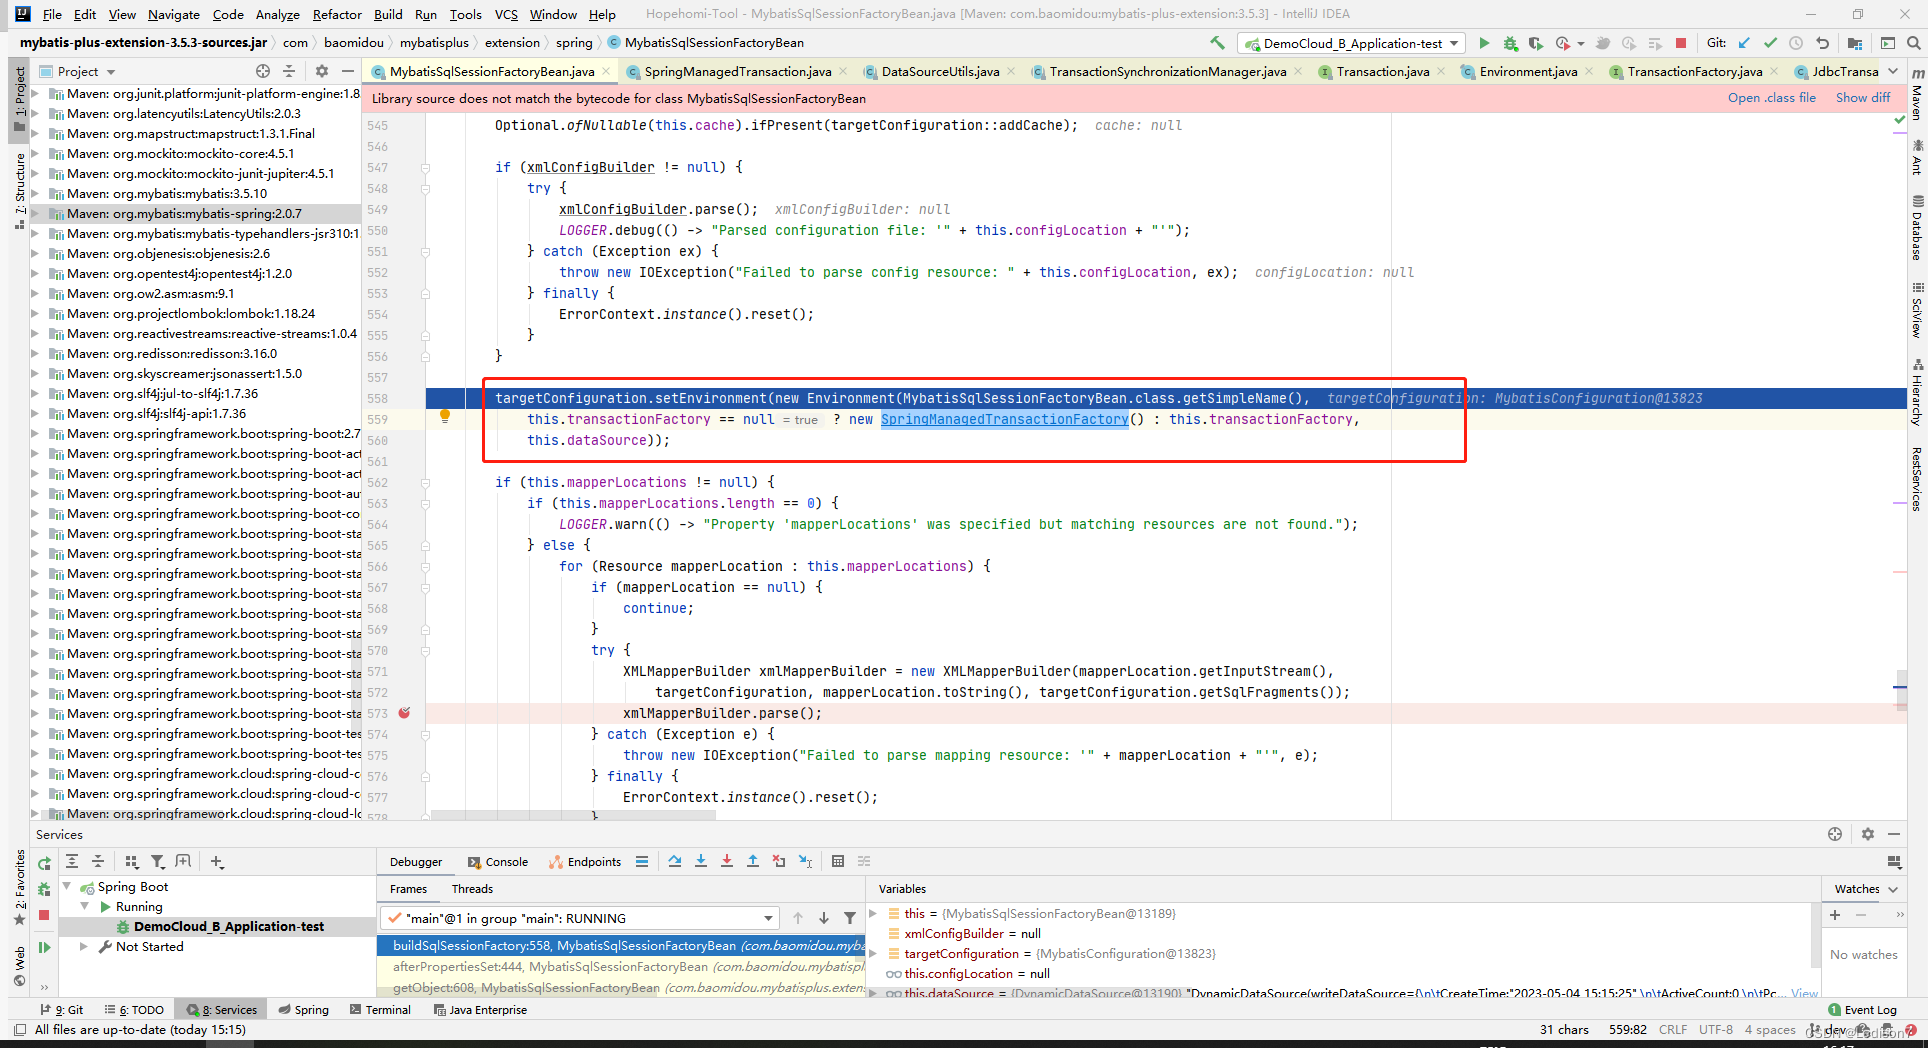Image resolution: width=1928 pixels, height=1048 pixels.
Task: Click Resume Program icon in the Services sidebar
Action: (x=44, y=947)
